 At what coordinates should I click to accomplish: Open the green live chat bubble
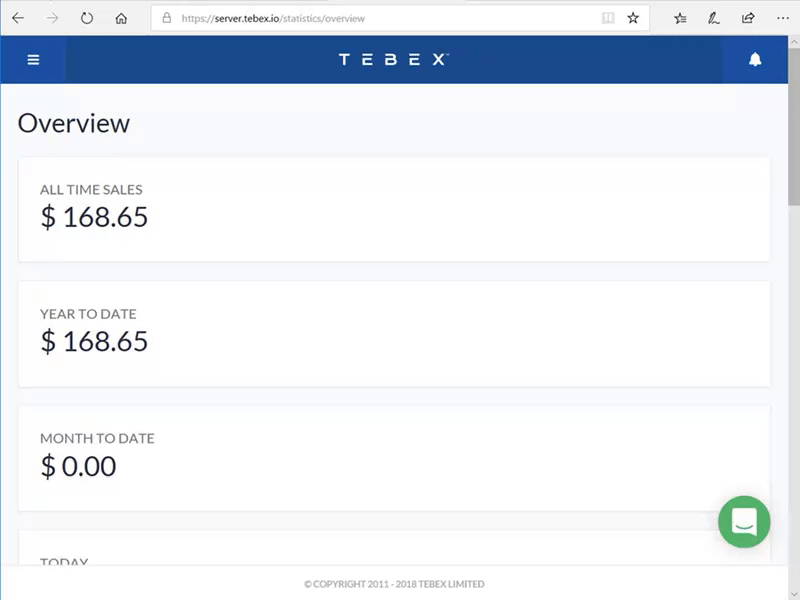pyautogui.click(x=744, y=522)
